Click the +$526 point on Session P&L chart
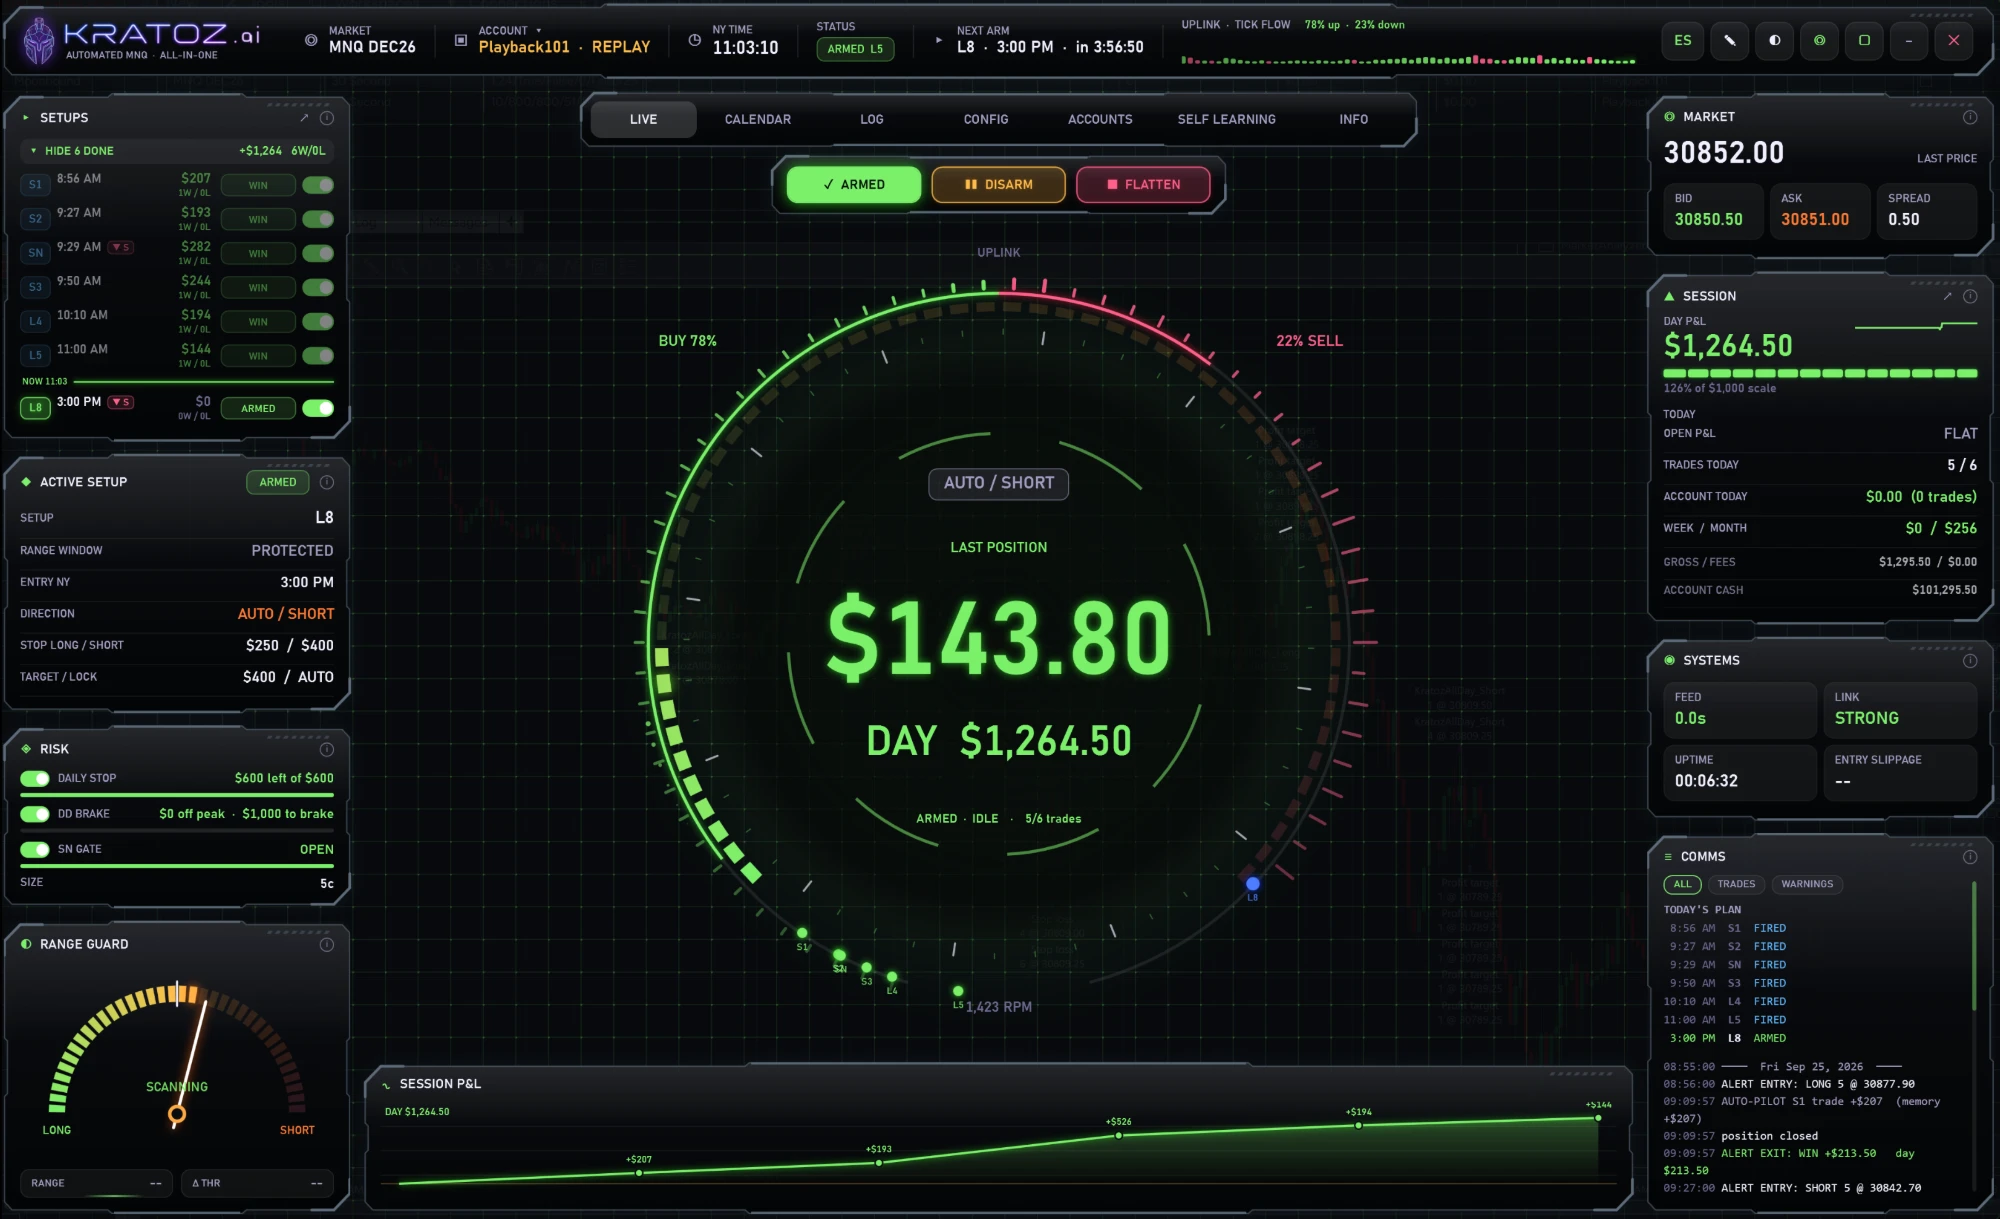Viewport: 2000px width, 1219px height. [x=1119, y=1135]
